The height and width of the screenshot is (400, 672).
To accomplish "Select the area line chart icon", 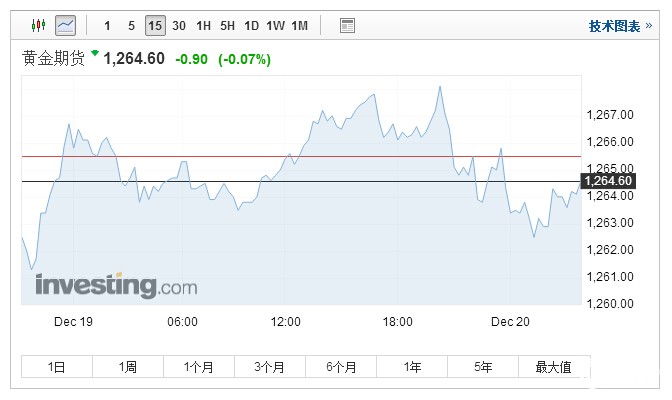I will pos(65,25).
